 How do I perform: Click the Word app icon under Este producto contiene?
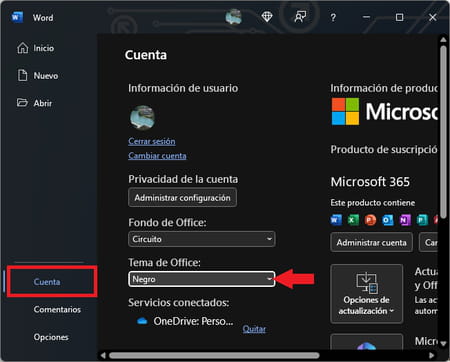click(336, 220)
